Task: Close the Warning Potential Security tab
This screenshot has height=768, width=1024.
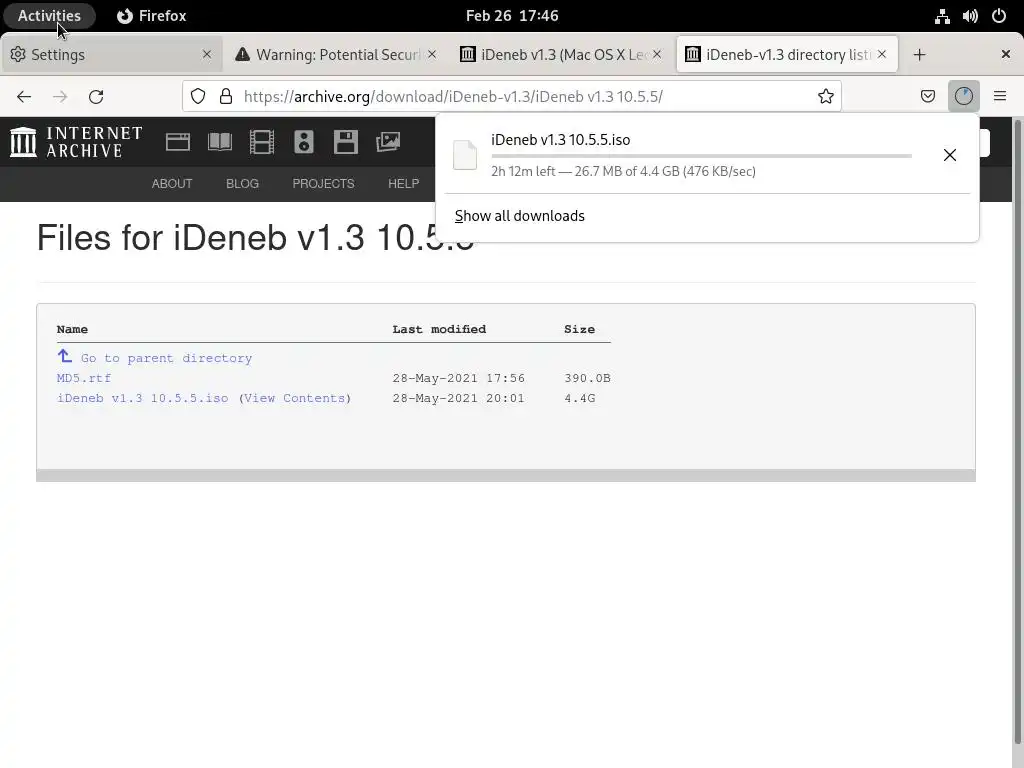Action: click(432, 54)
